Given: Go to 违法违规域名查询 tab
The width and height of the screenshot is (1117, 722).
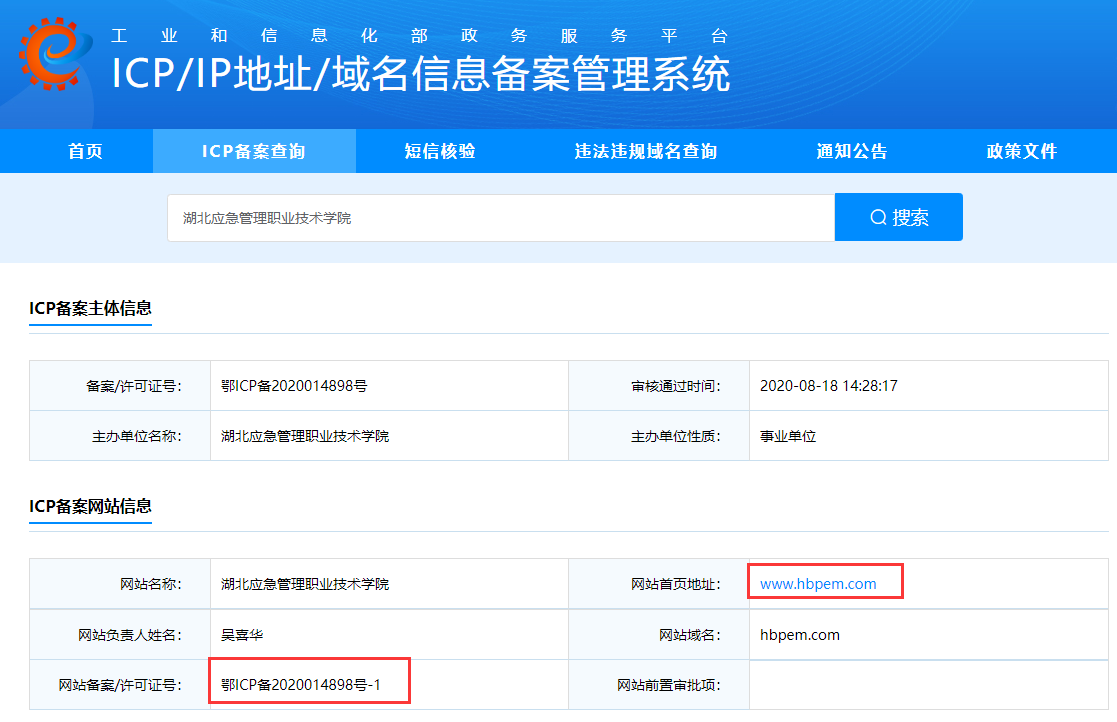Looking at the screenshot, I should [645, 151].
